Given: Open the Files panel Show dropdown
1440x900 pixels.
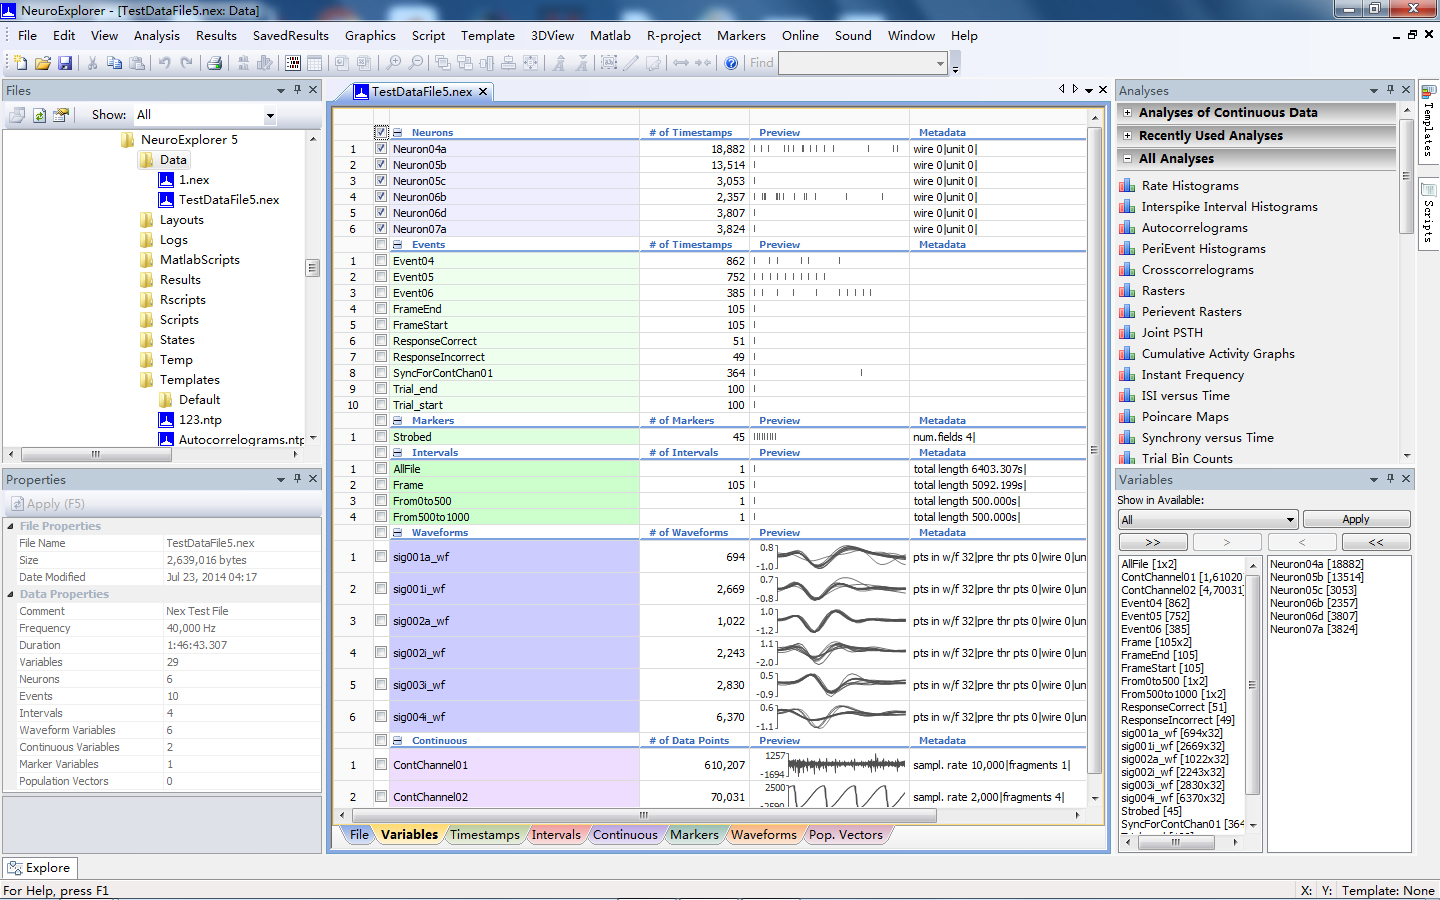Looking at the screenshot, I should tap(270, 116).
